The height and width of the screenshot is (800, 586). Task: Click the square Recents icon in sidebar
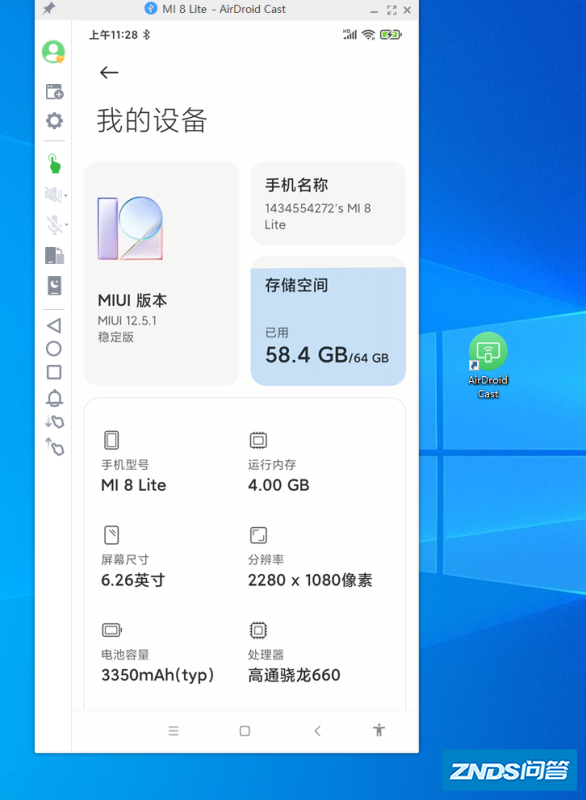tap(54, 372)
